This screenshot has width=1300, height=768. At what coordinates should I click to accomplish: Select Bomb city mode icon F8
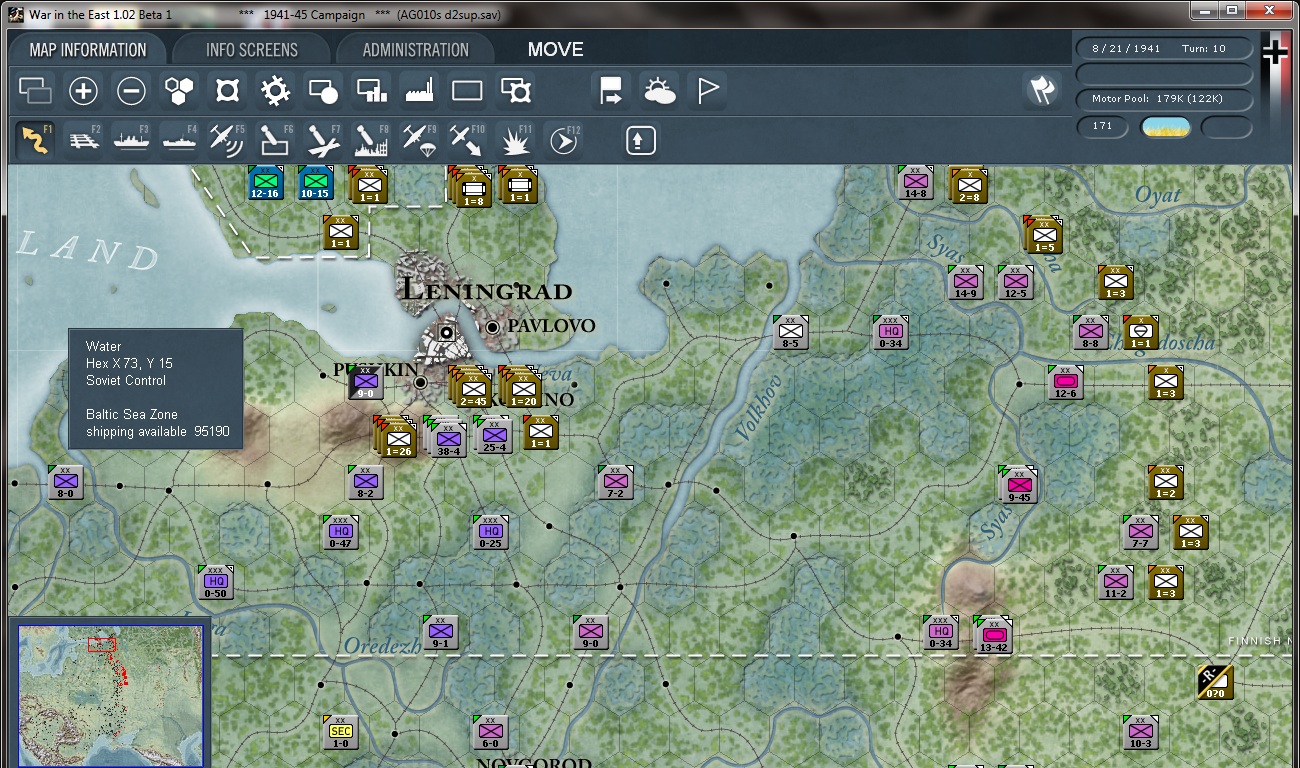point(370,139)
